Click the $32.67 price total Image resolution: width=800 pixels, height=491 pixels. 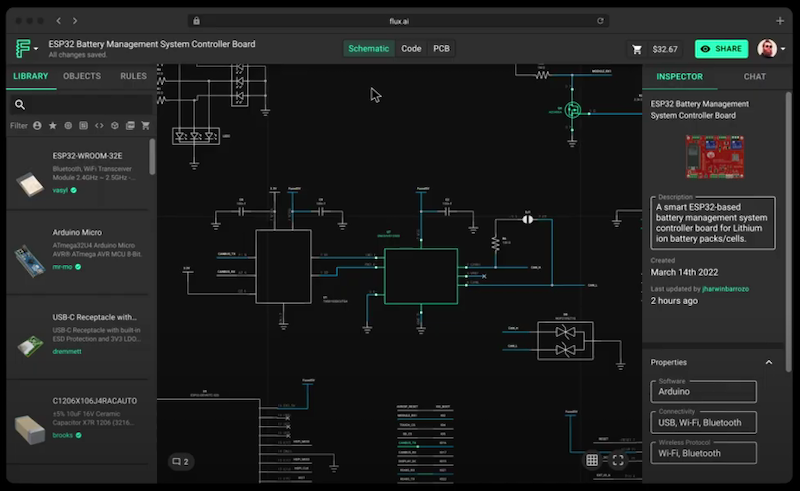665,50
